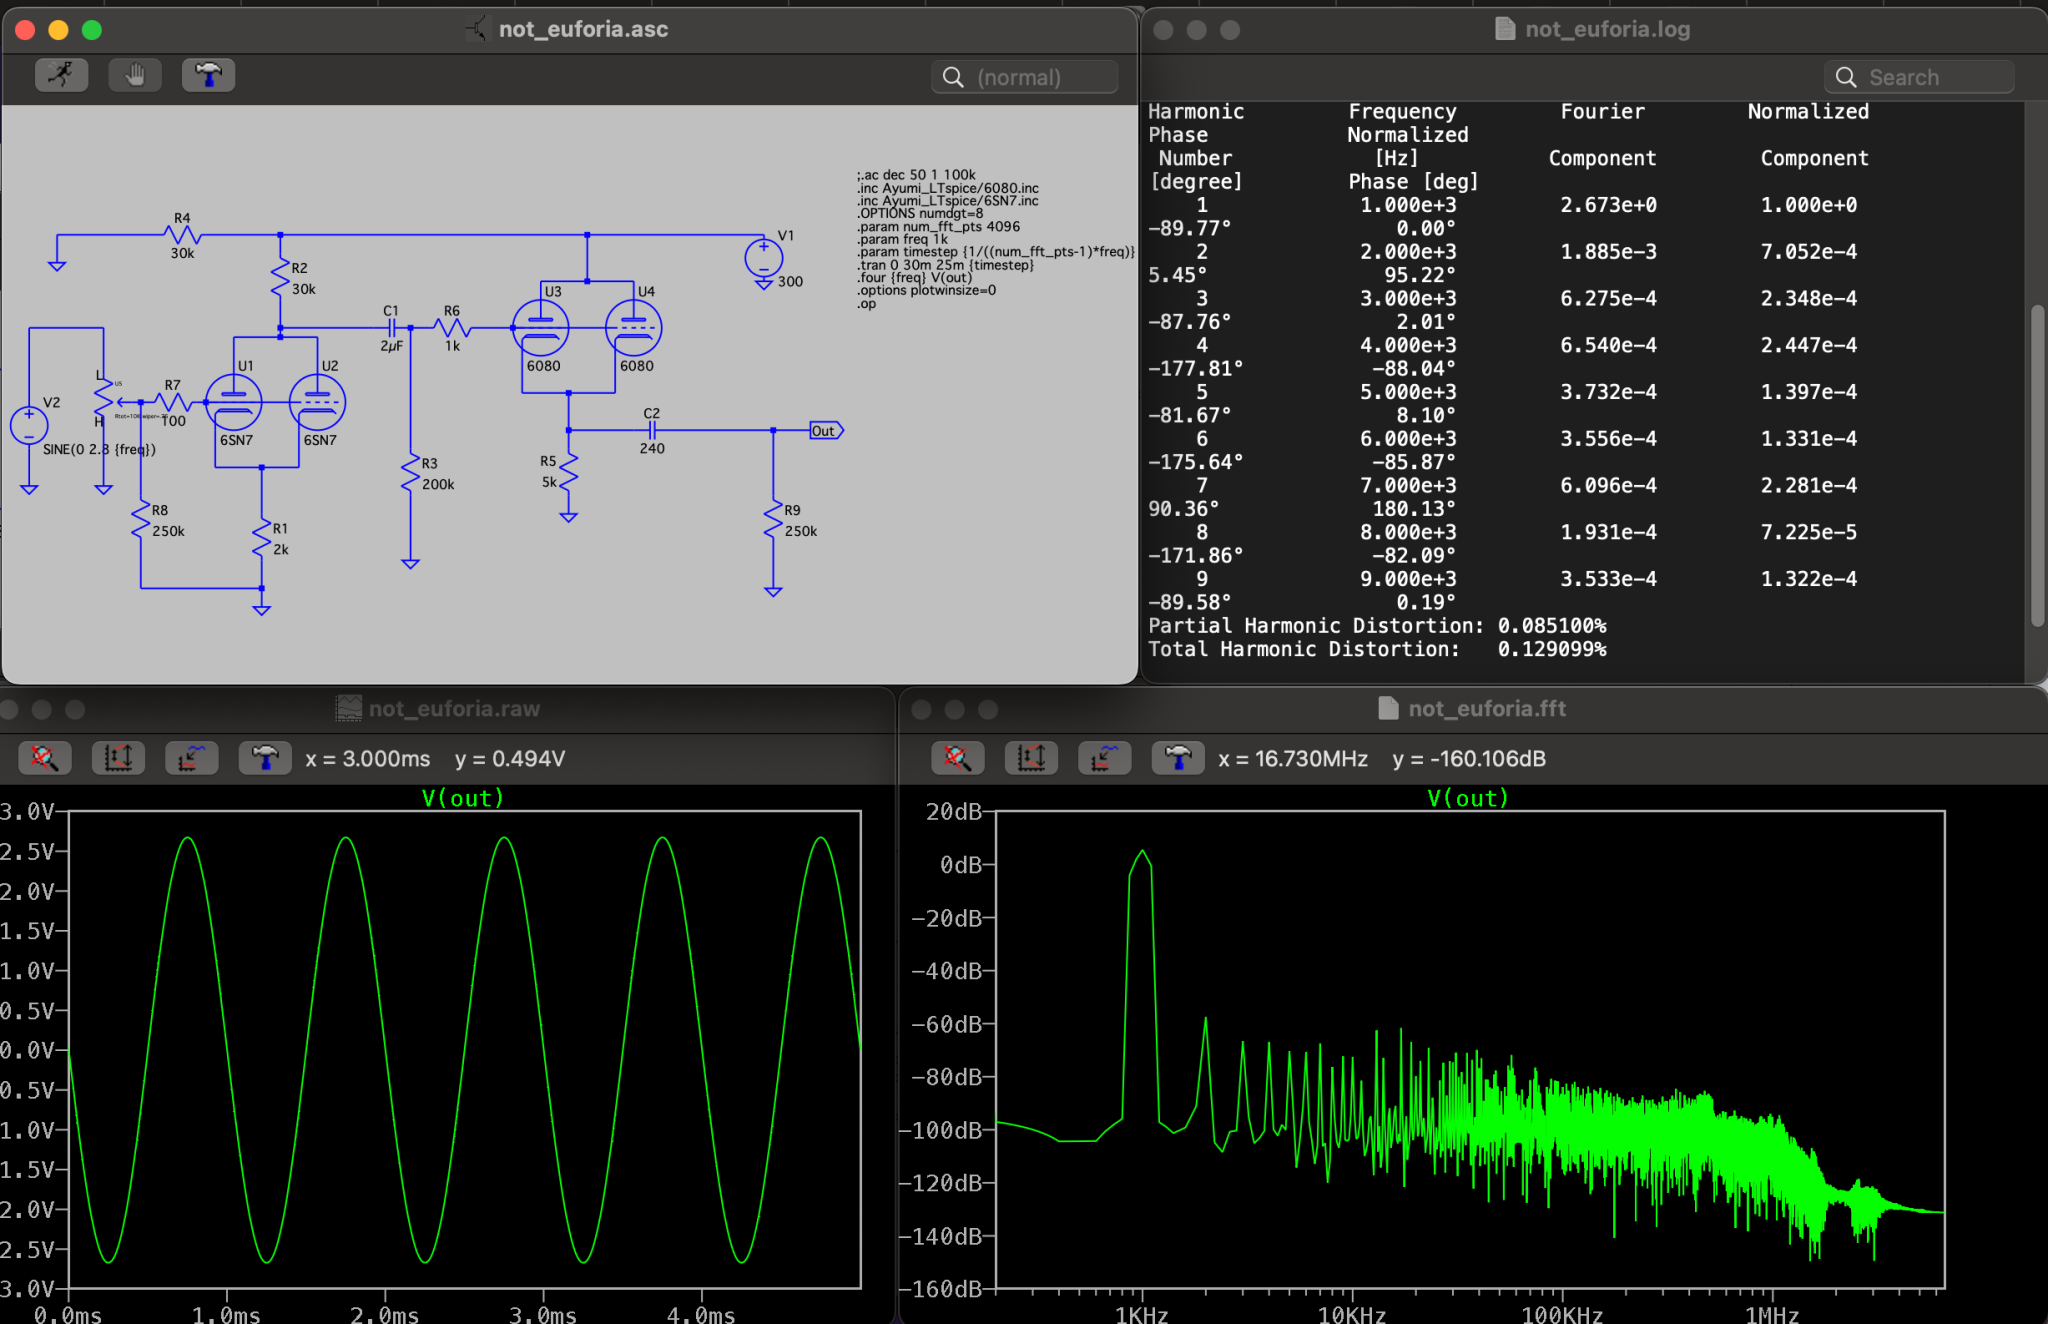Image resolution: width=2048 pixels, height=1324 pixels.
Task: Select triode U2 6SN7 in the schematic
Action: click(x=317, y=402)
